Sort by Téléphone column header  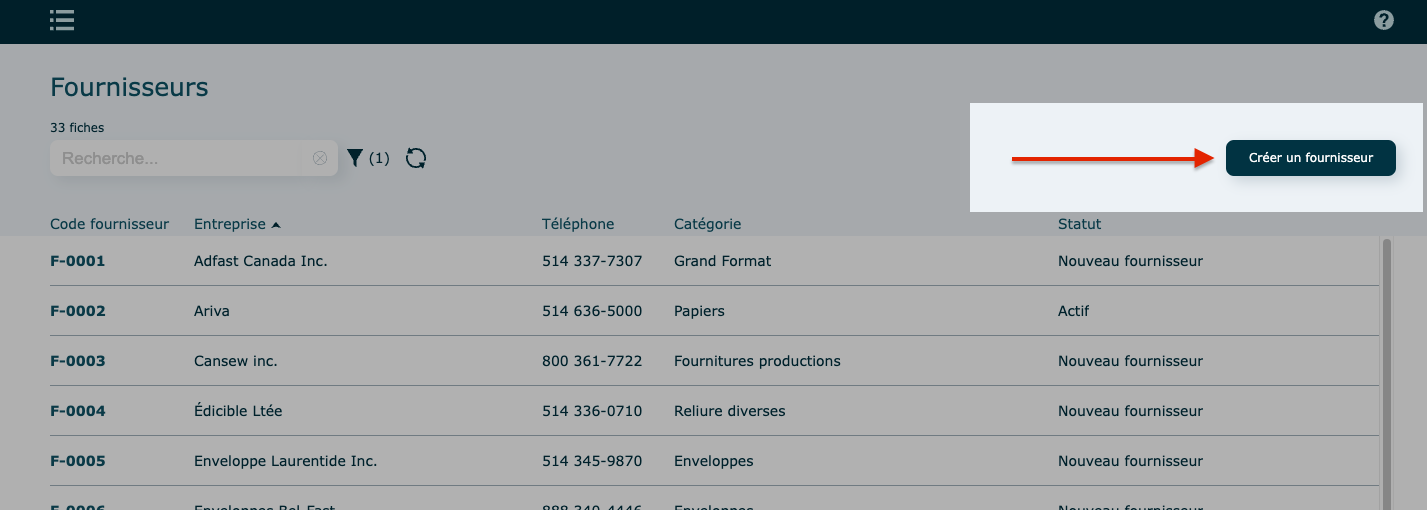tap(578, 224)
